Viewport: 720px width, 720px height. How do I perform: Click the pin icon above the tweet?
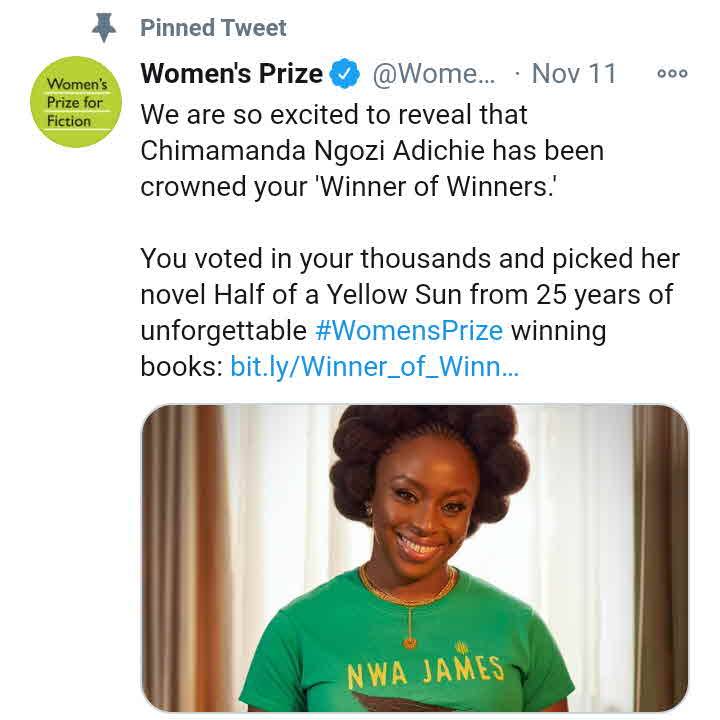[104, 28]
